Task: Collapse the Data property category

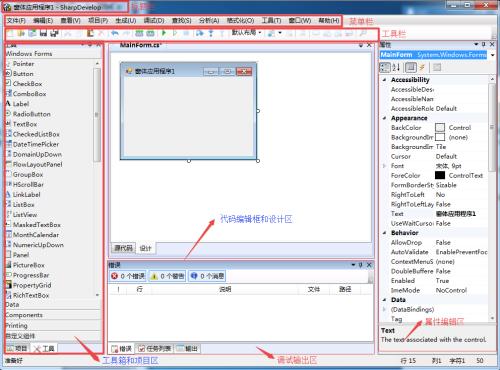Action: click(x=385, y=300)
